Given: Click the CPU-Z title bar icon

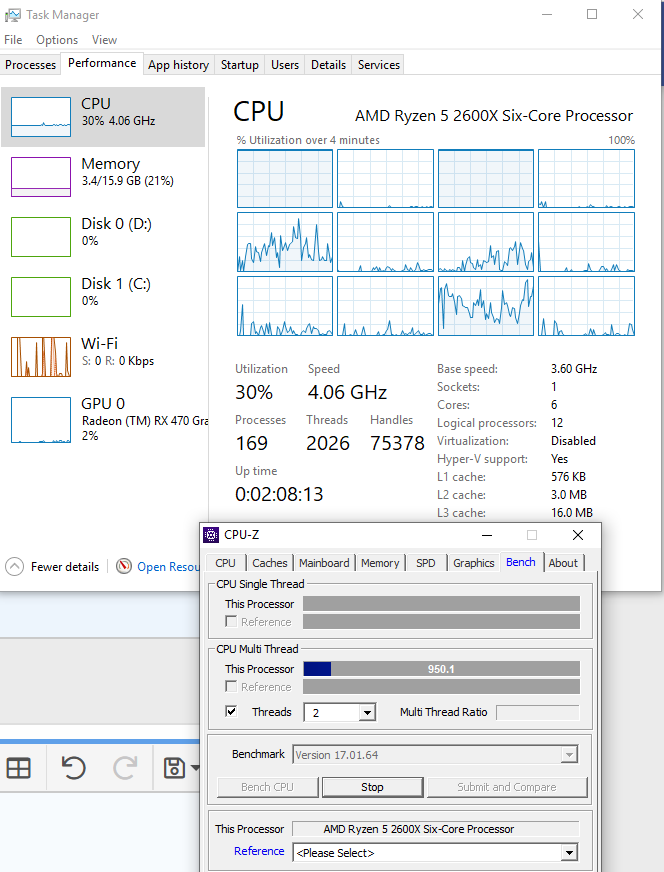Looking at the screenshot, I should point(211,535).
